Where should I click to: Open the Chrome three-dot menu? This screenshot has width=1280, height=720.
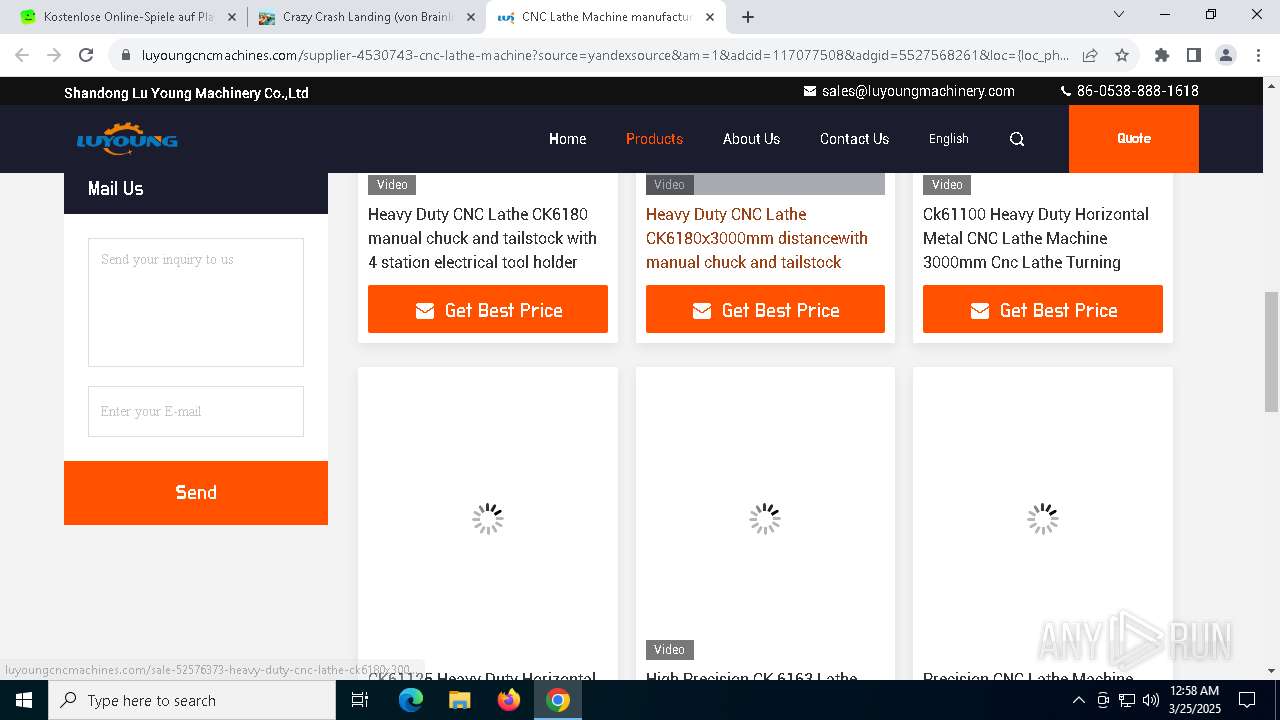pyautogui.click(x=1257, y=55)
